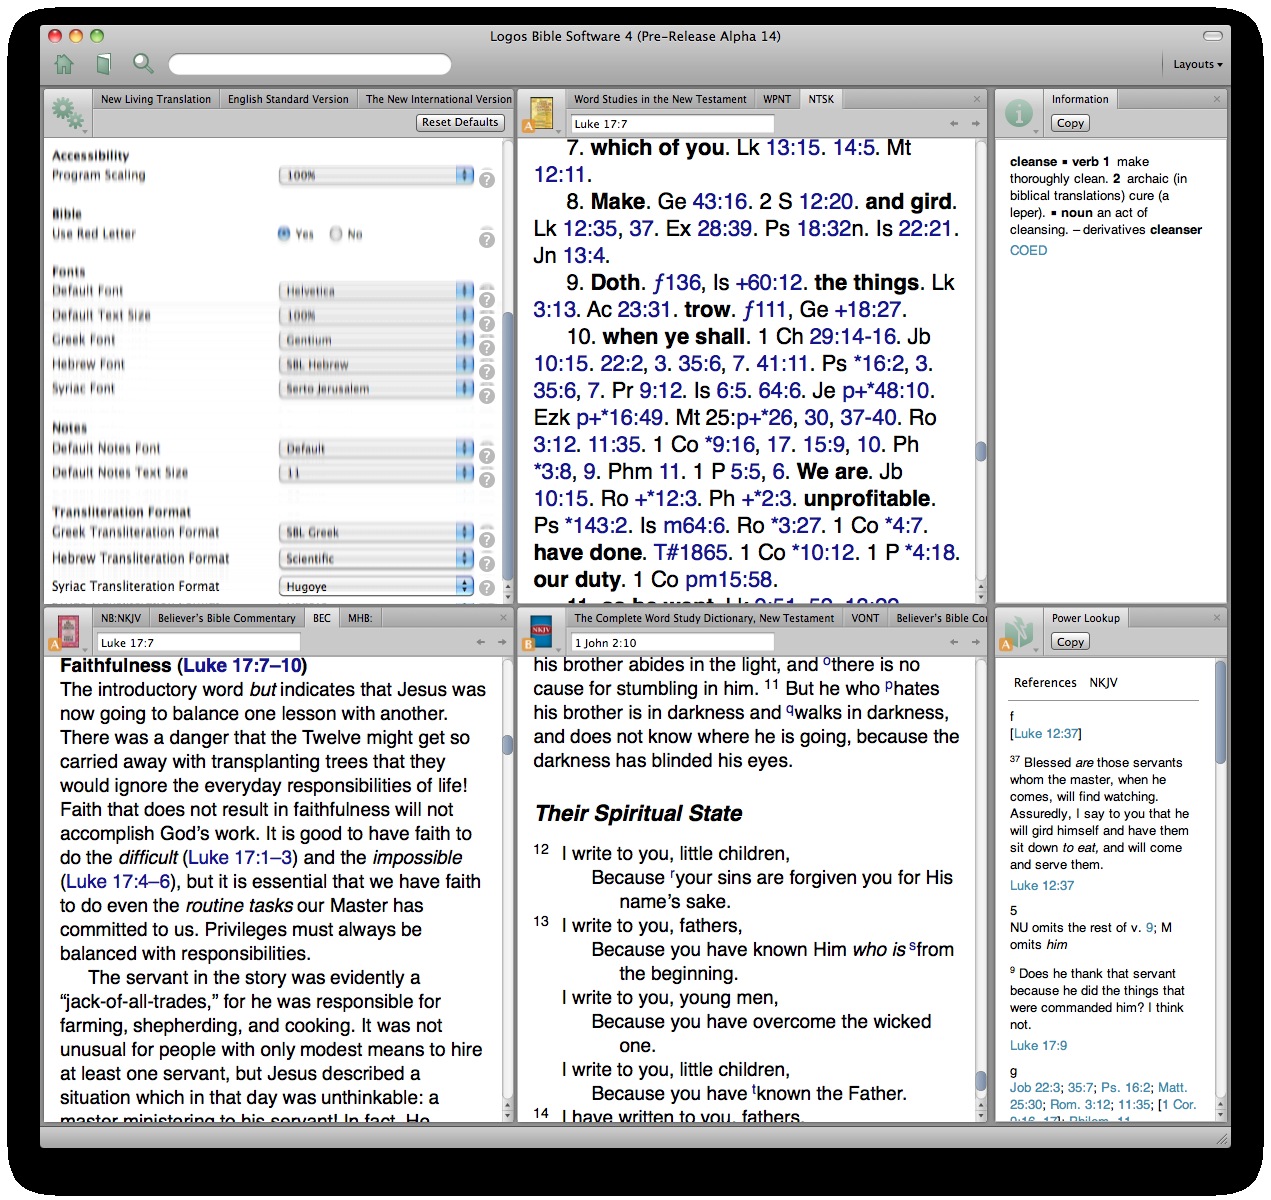
Task: Click the Believer's Bible Commentary book icon
Action: [68, 631]
